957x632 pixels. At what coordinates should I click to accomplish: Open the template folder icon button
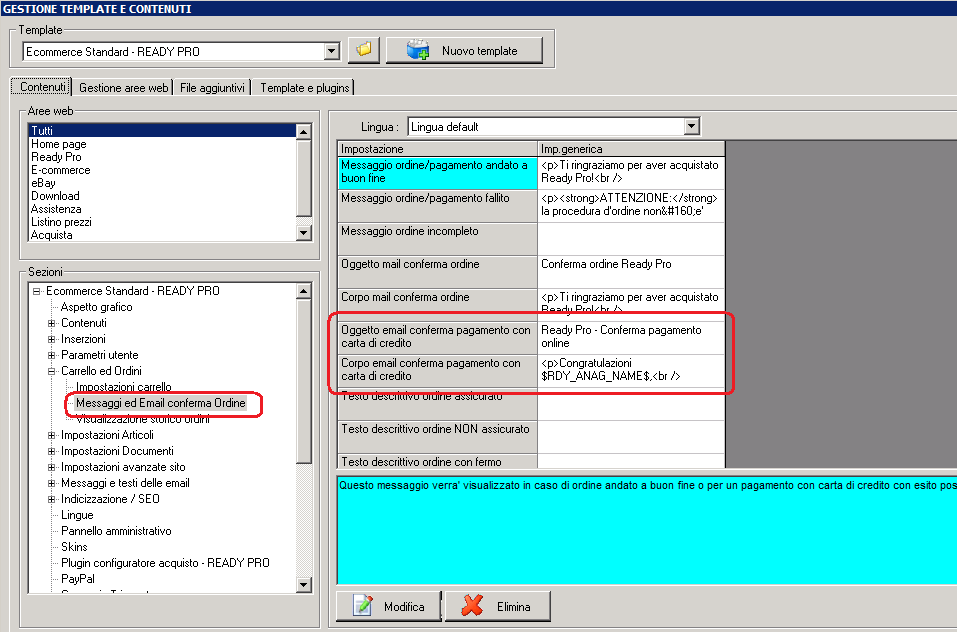(364, 50)
